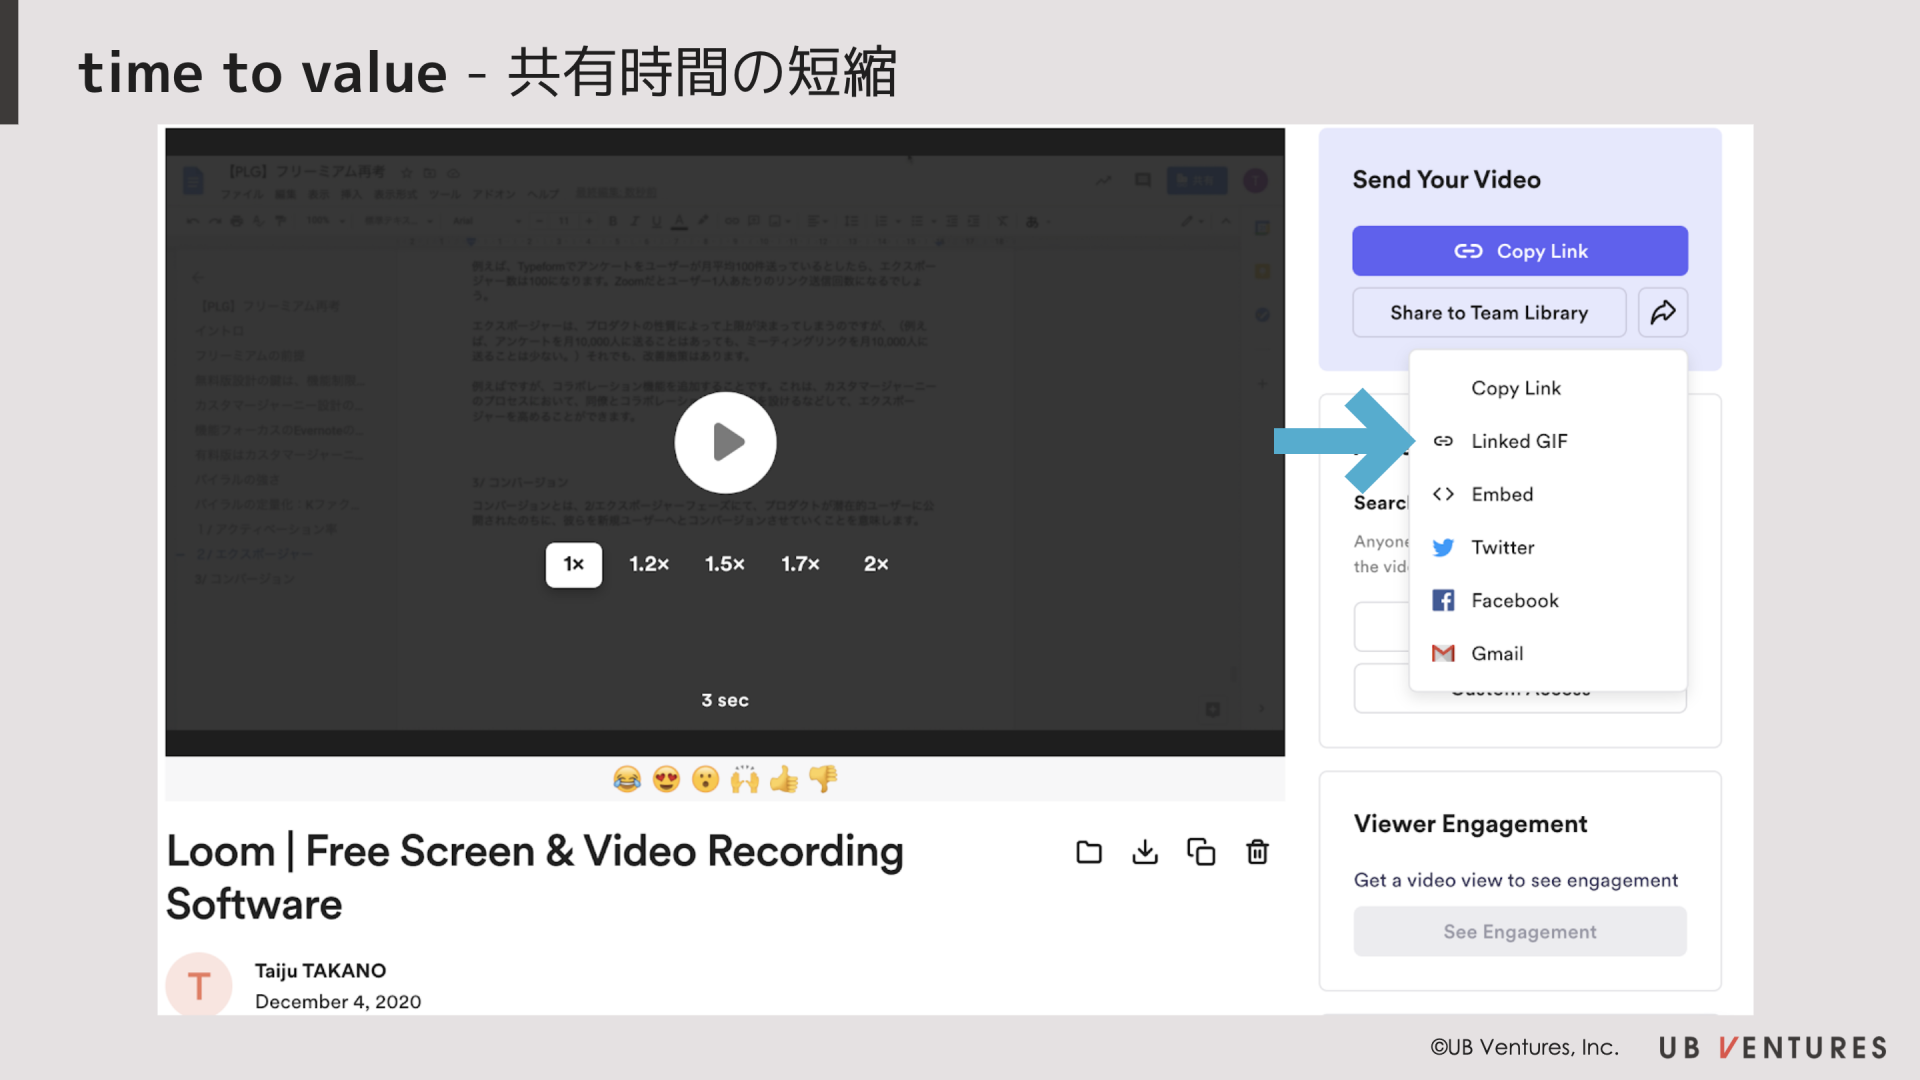
Task: Choose 1.7x playback speed
Action: click(801, 564)
